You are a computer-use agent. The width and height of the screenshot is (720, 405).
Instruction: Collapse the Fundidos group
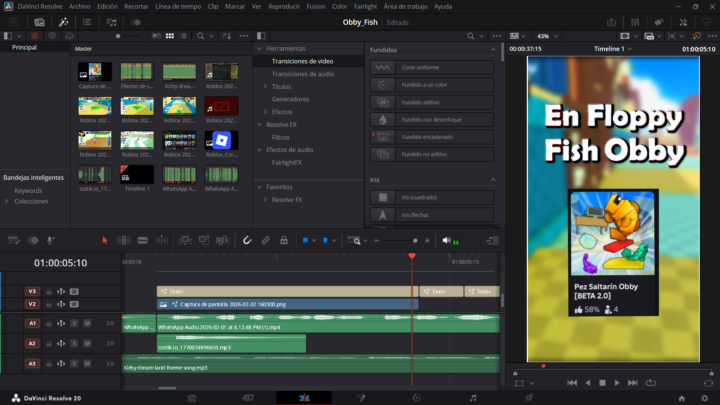[x=493, y=50]
